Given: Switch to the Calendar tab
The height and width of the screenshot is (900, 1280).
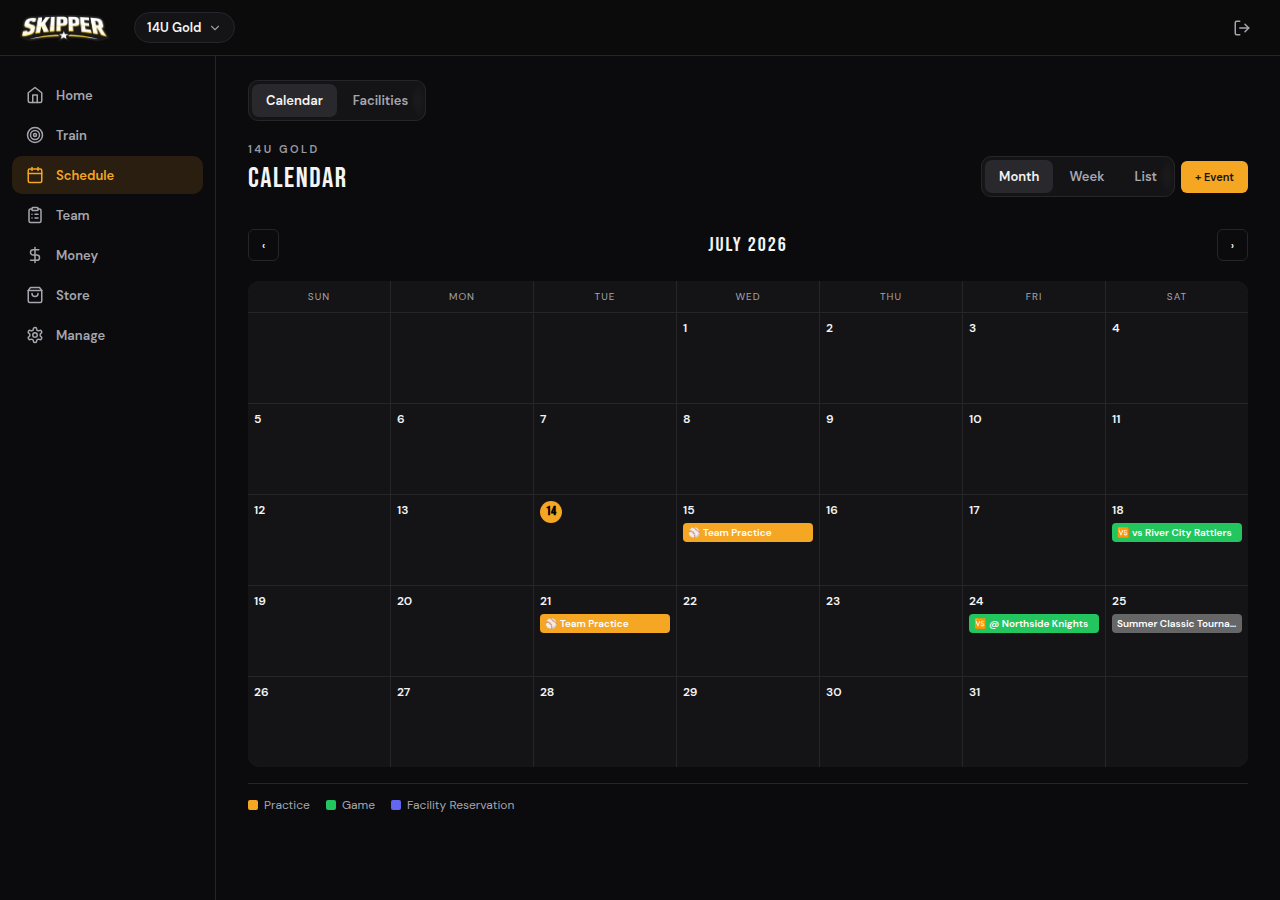Looking at the screenshot, I should click(294, 100).
